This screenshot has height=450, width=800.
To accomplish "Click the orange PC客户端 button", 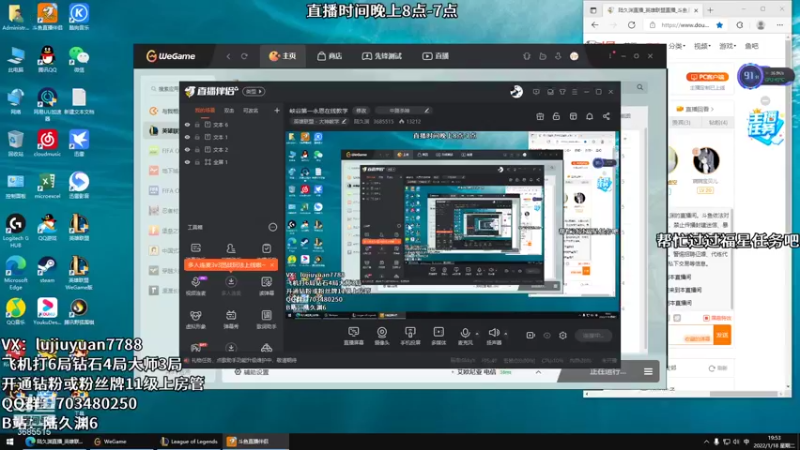I will click(x=707, y=77).
